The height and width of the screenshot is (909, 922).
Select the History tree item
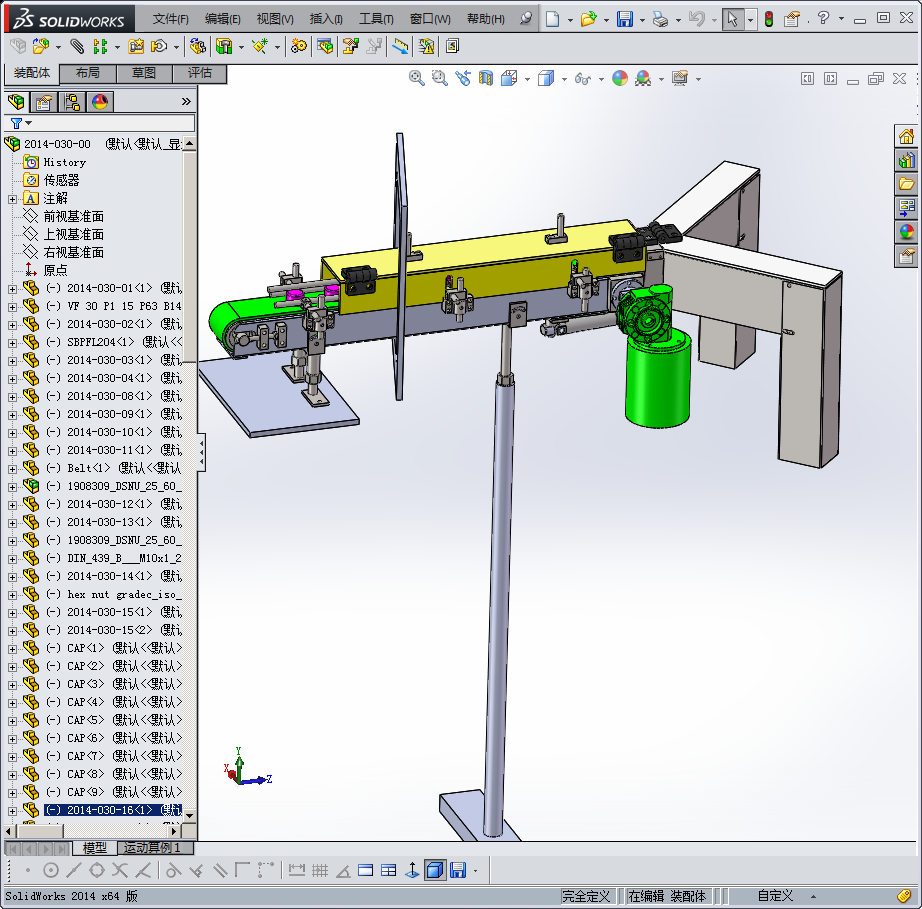click(x=65, y=162)
